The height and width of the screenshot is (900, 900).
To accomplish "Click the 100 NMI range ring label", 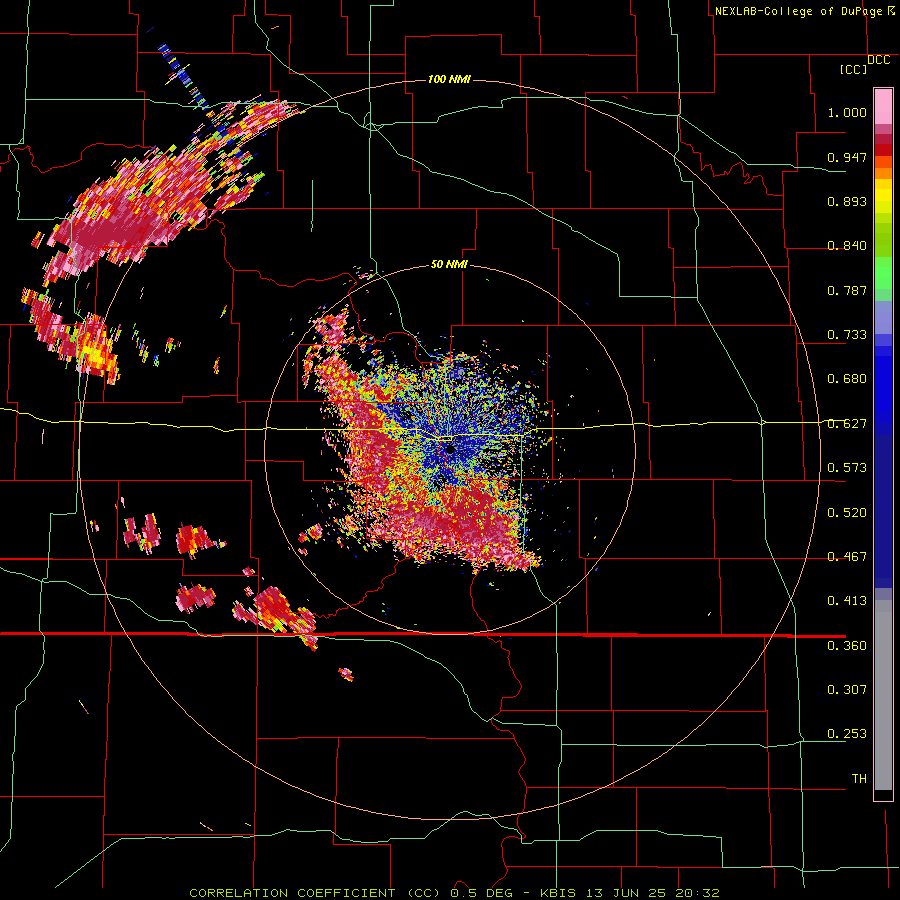I will [449, 79].
